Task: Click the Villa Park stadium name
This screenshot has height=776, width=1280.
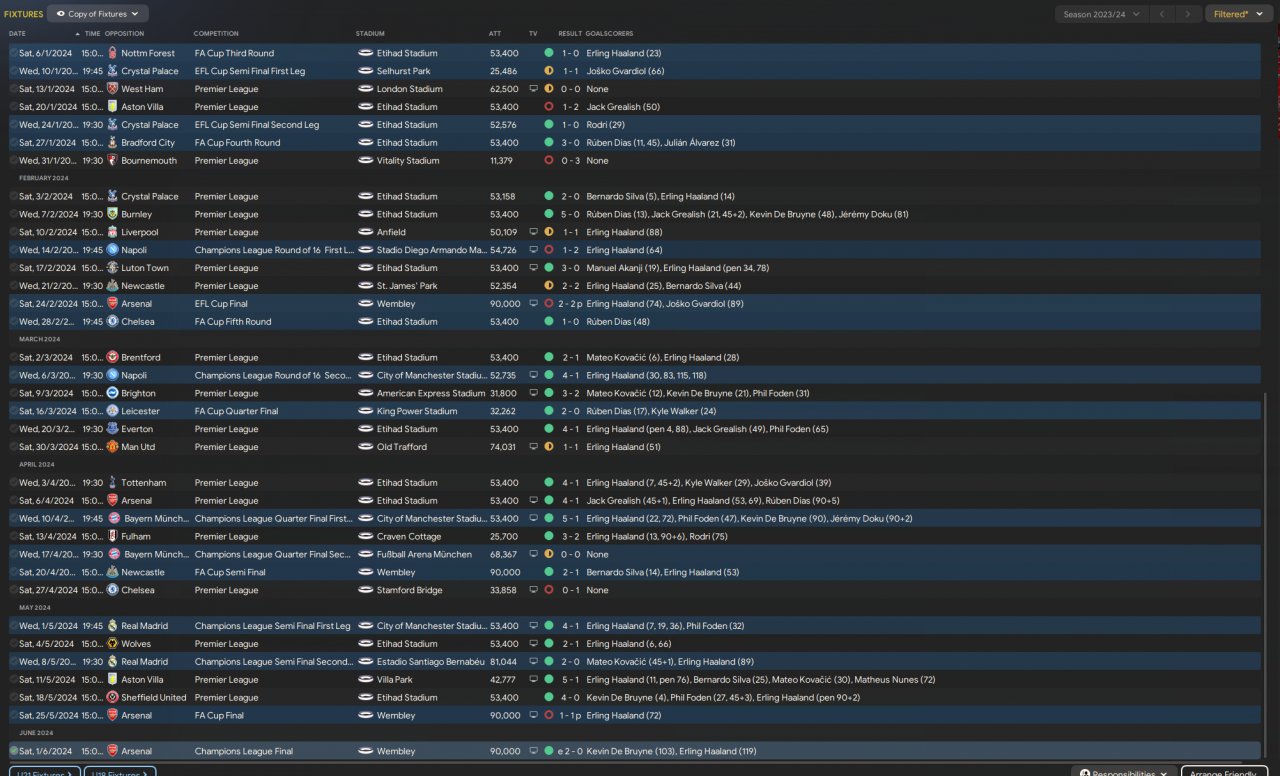Action: pos(396,680)
